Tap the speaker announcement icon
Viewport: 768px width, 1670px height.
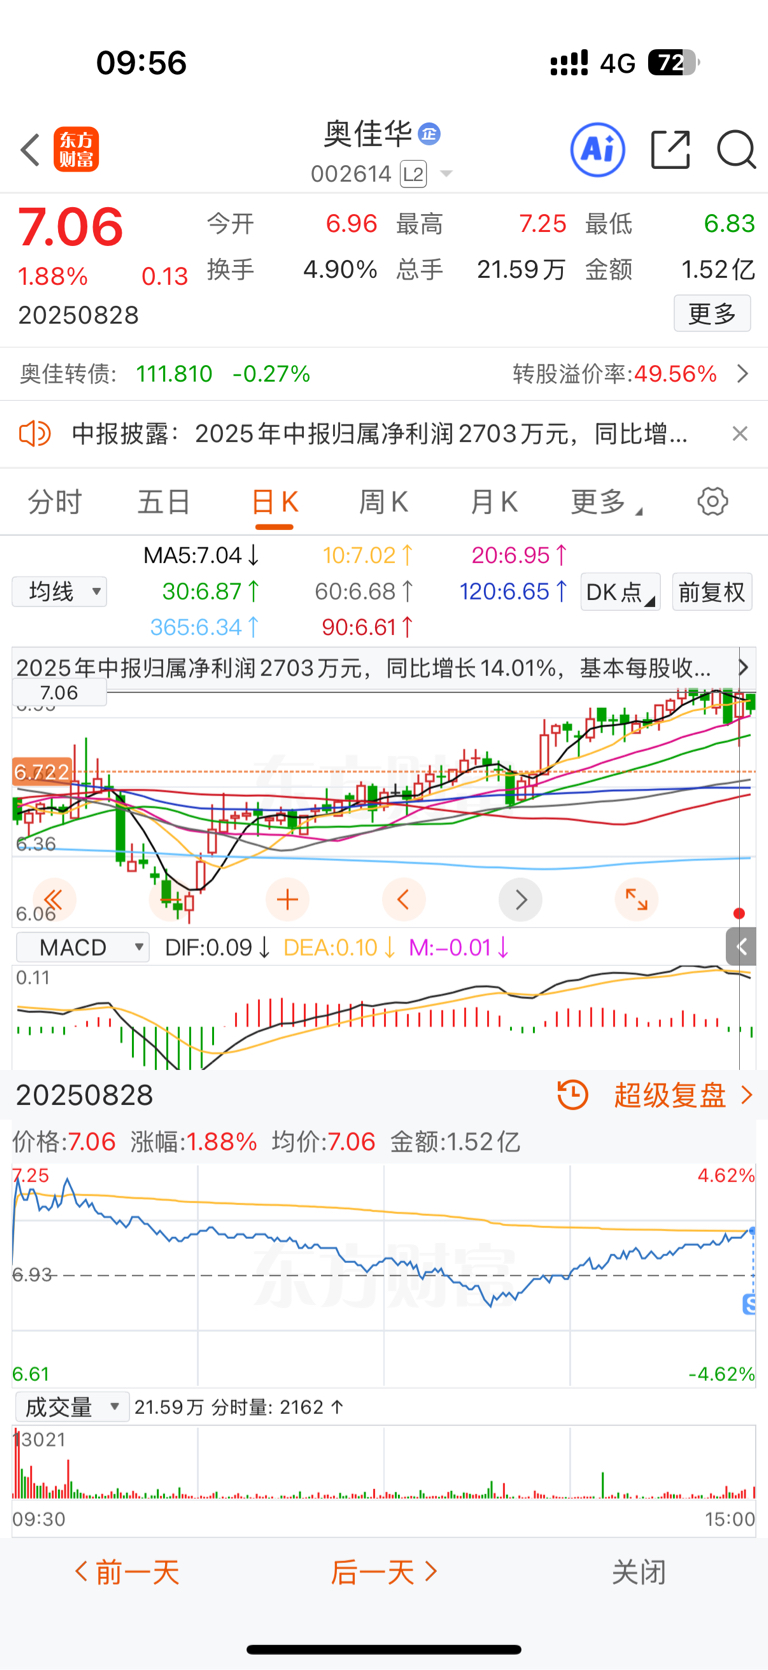[34, 434]
